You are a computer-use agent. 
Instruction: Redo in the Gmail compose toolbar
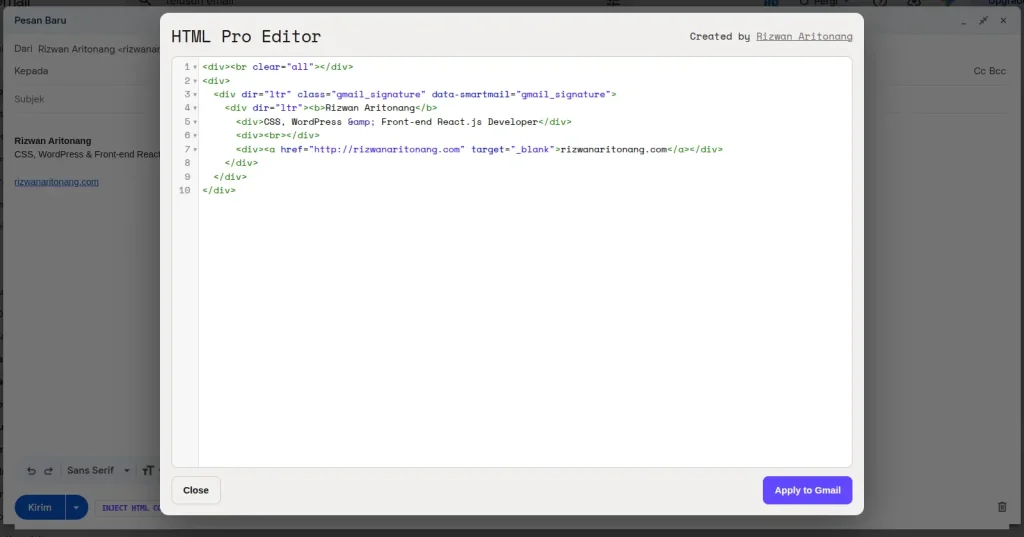point(48,470)
